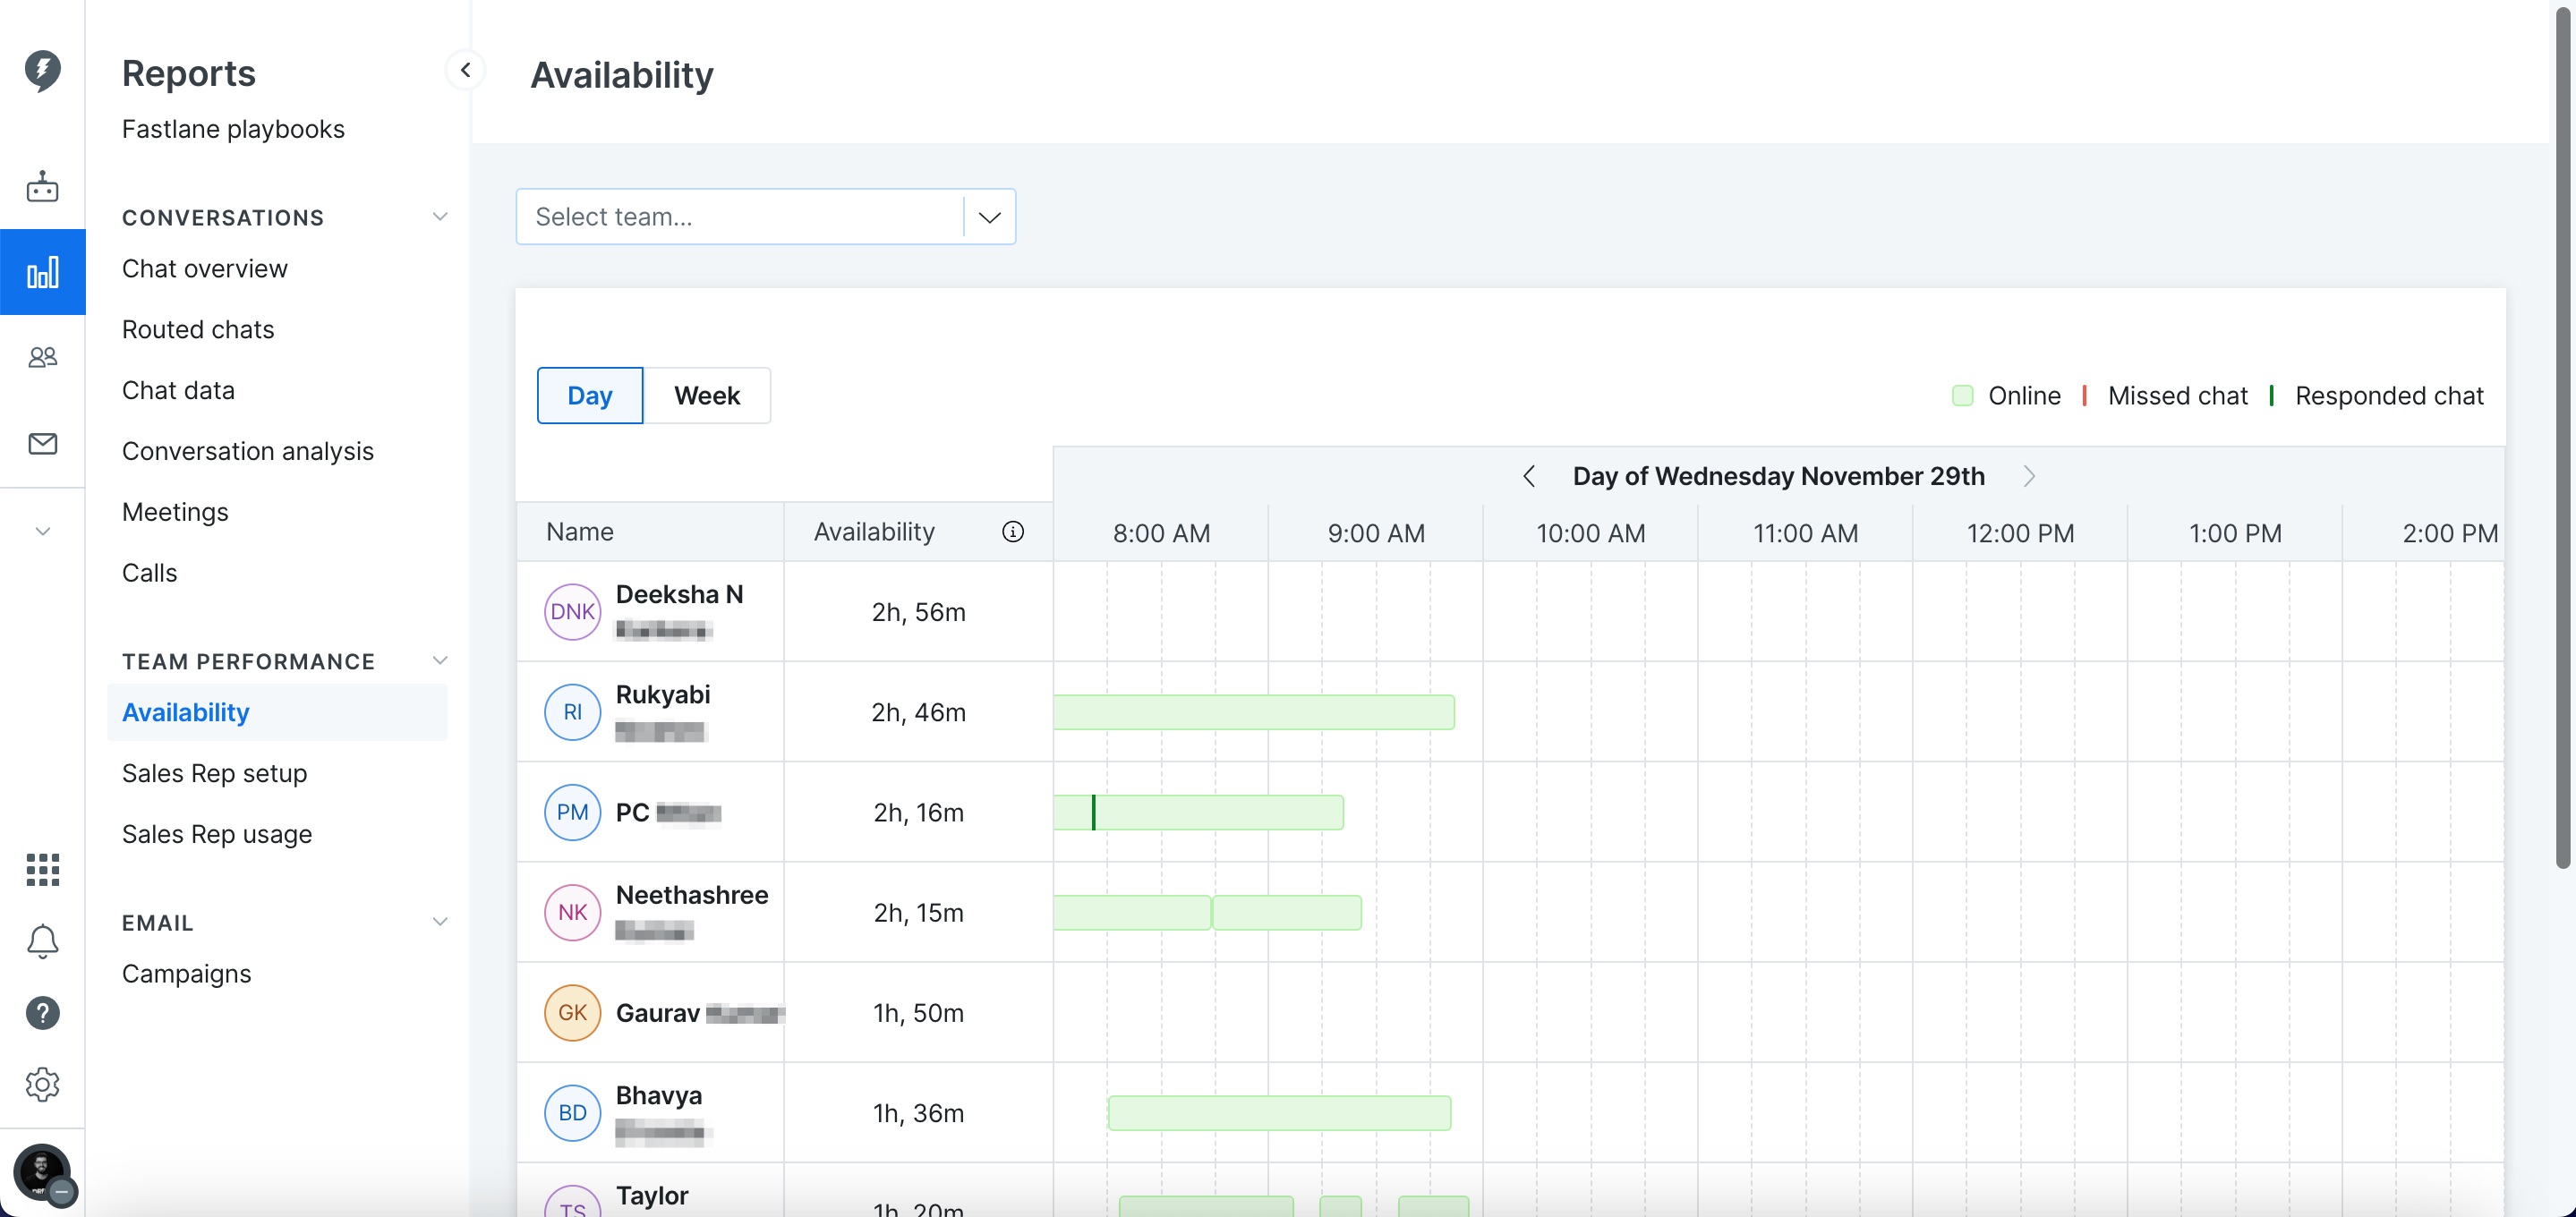Click the user profile avatar
The height and width of the screenshot is (1217, 2576).
[42, 1172]
